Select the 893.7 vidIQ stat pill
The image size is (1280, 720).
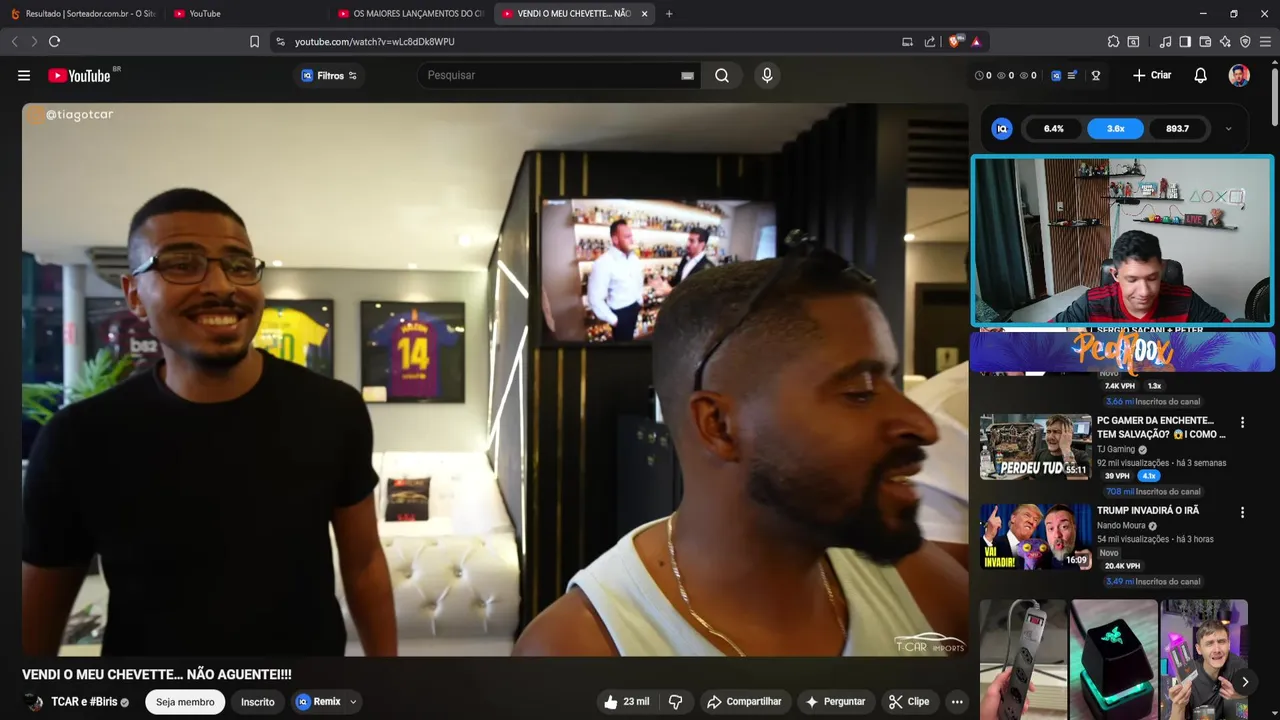click(1177, 128)
